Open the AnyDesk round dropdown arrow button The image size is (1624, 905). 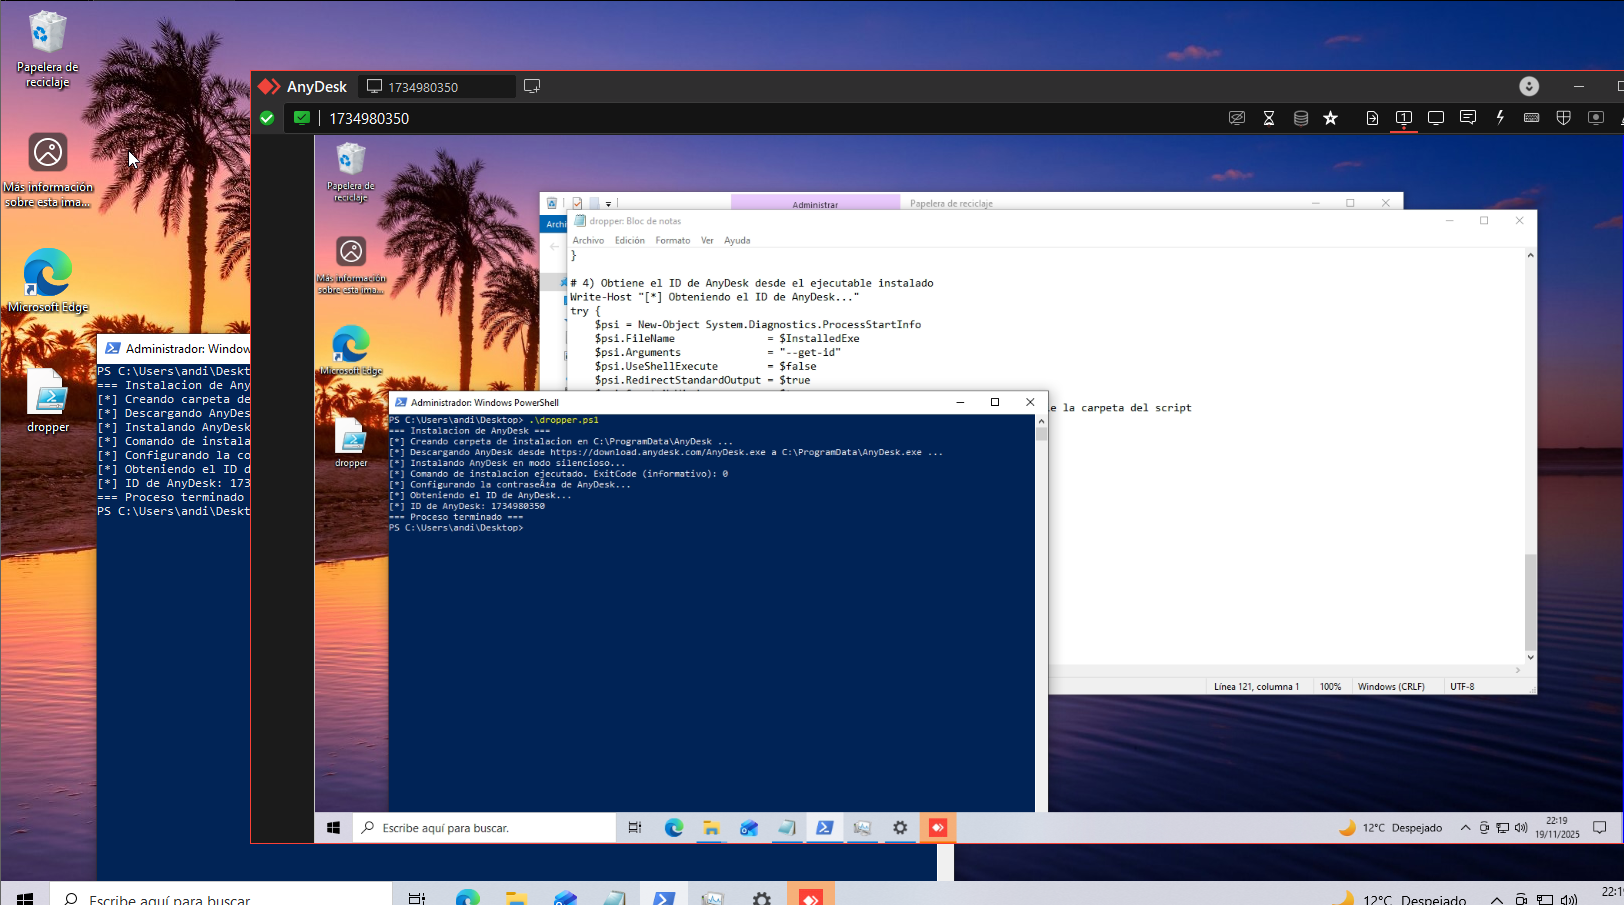point(1529,87)
